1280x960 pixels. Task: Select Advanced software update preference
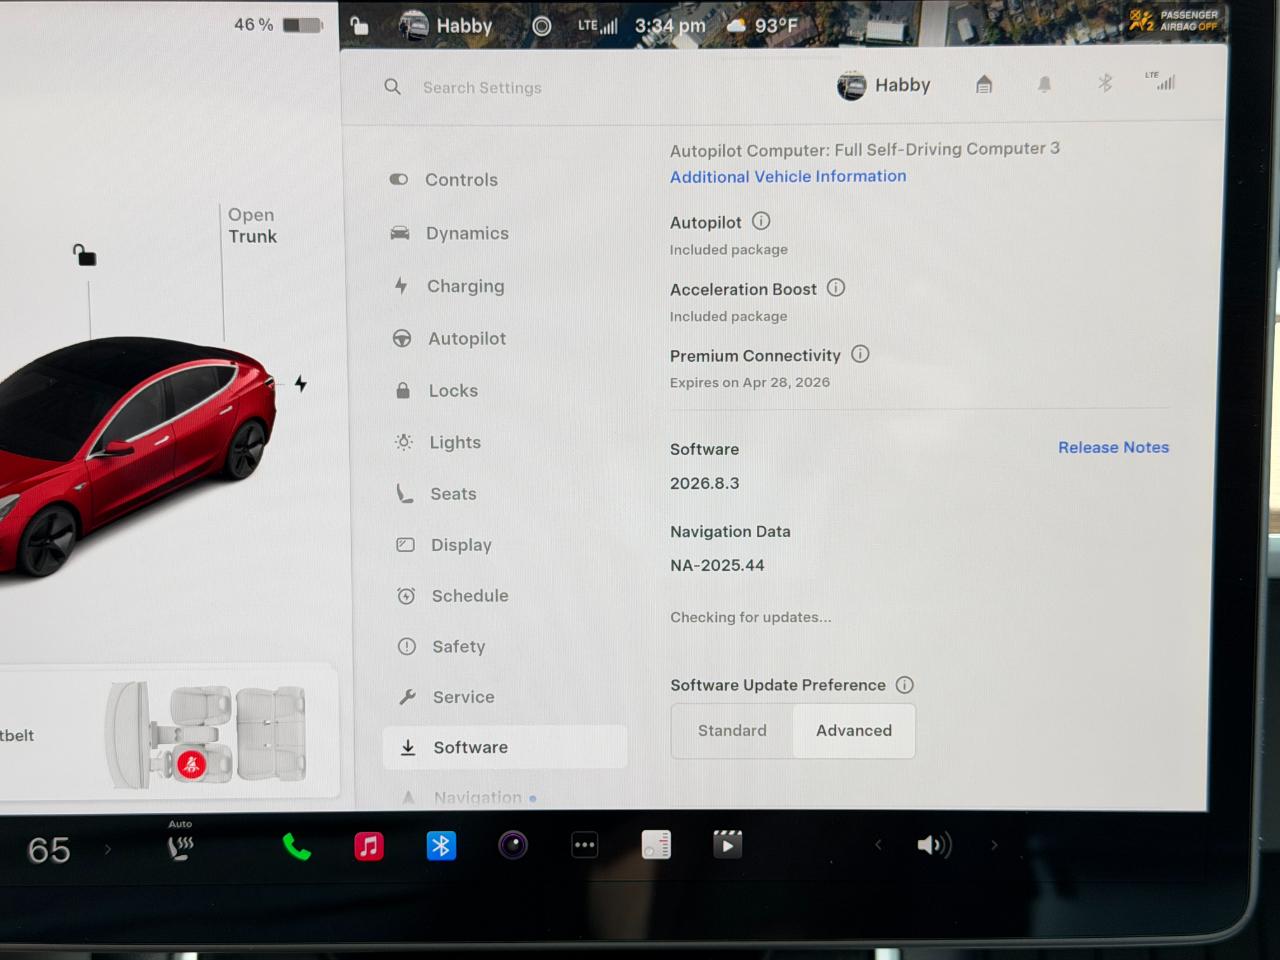(854, 730)
